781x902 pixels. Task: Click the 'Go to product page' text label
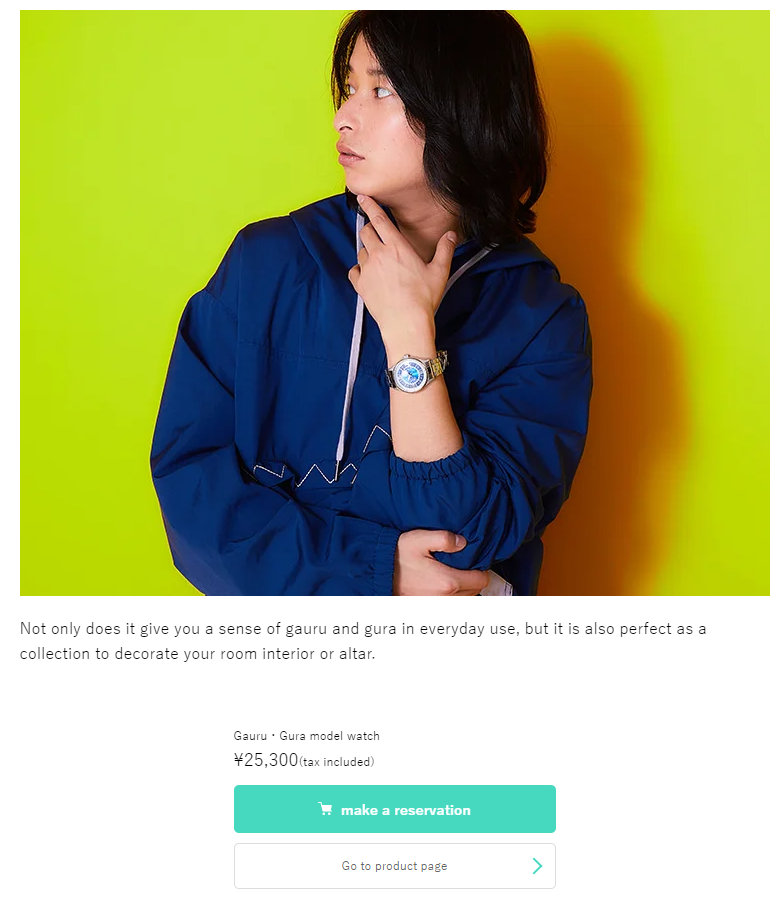(x=395, y=866)
